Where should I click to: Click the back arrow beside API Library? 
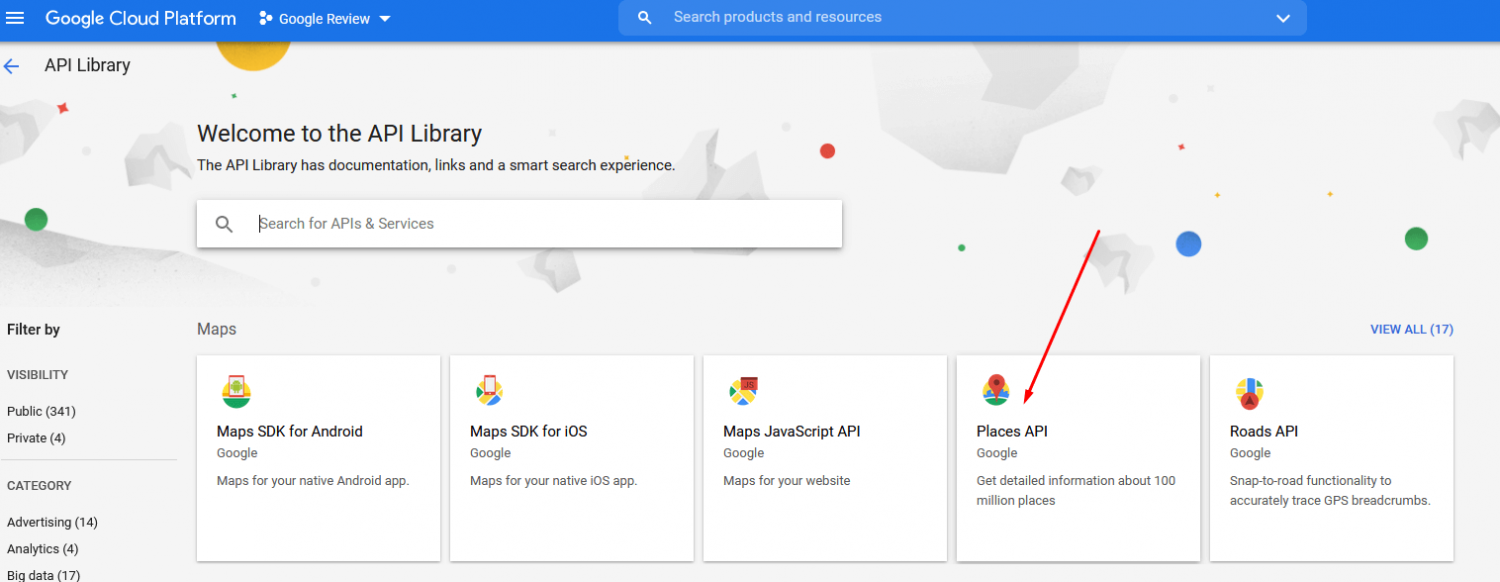coord(11,65)
